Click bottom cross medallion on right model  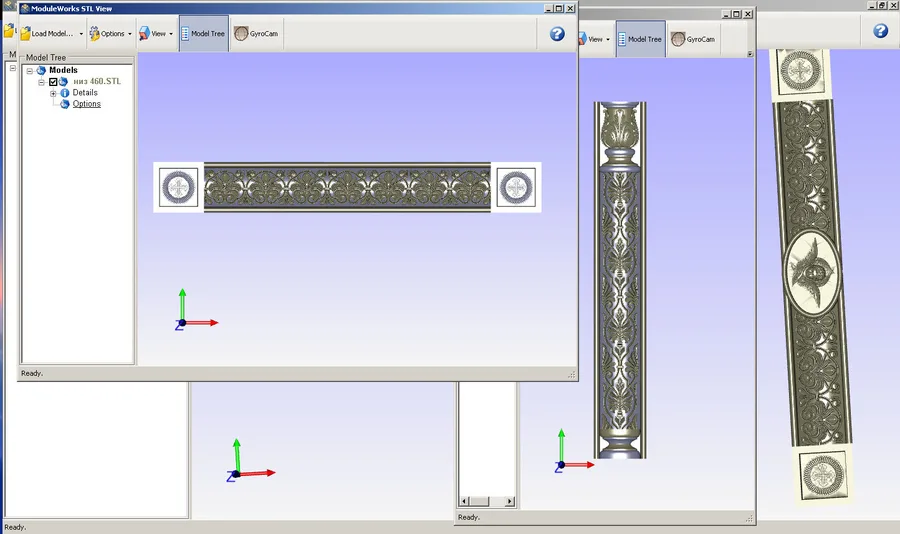click(823, 475)
